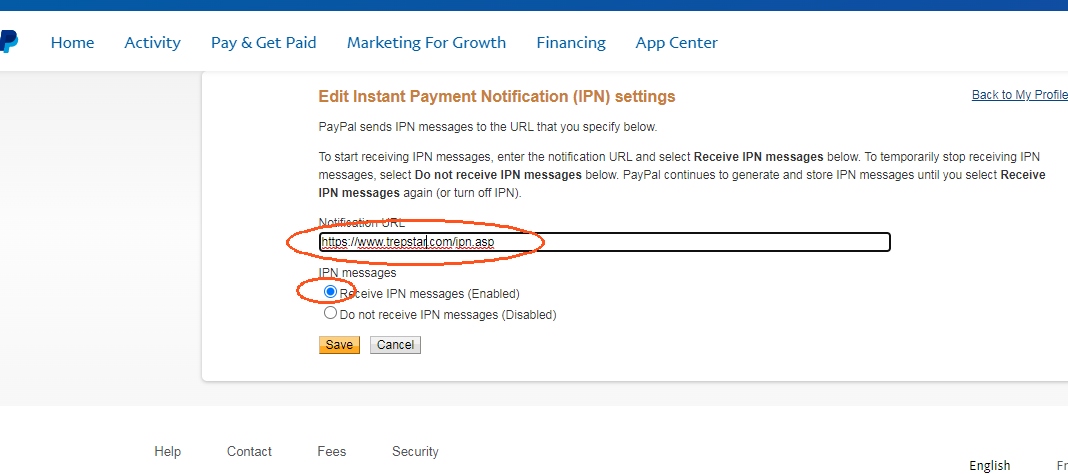Open the Financing menu

571,43
